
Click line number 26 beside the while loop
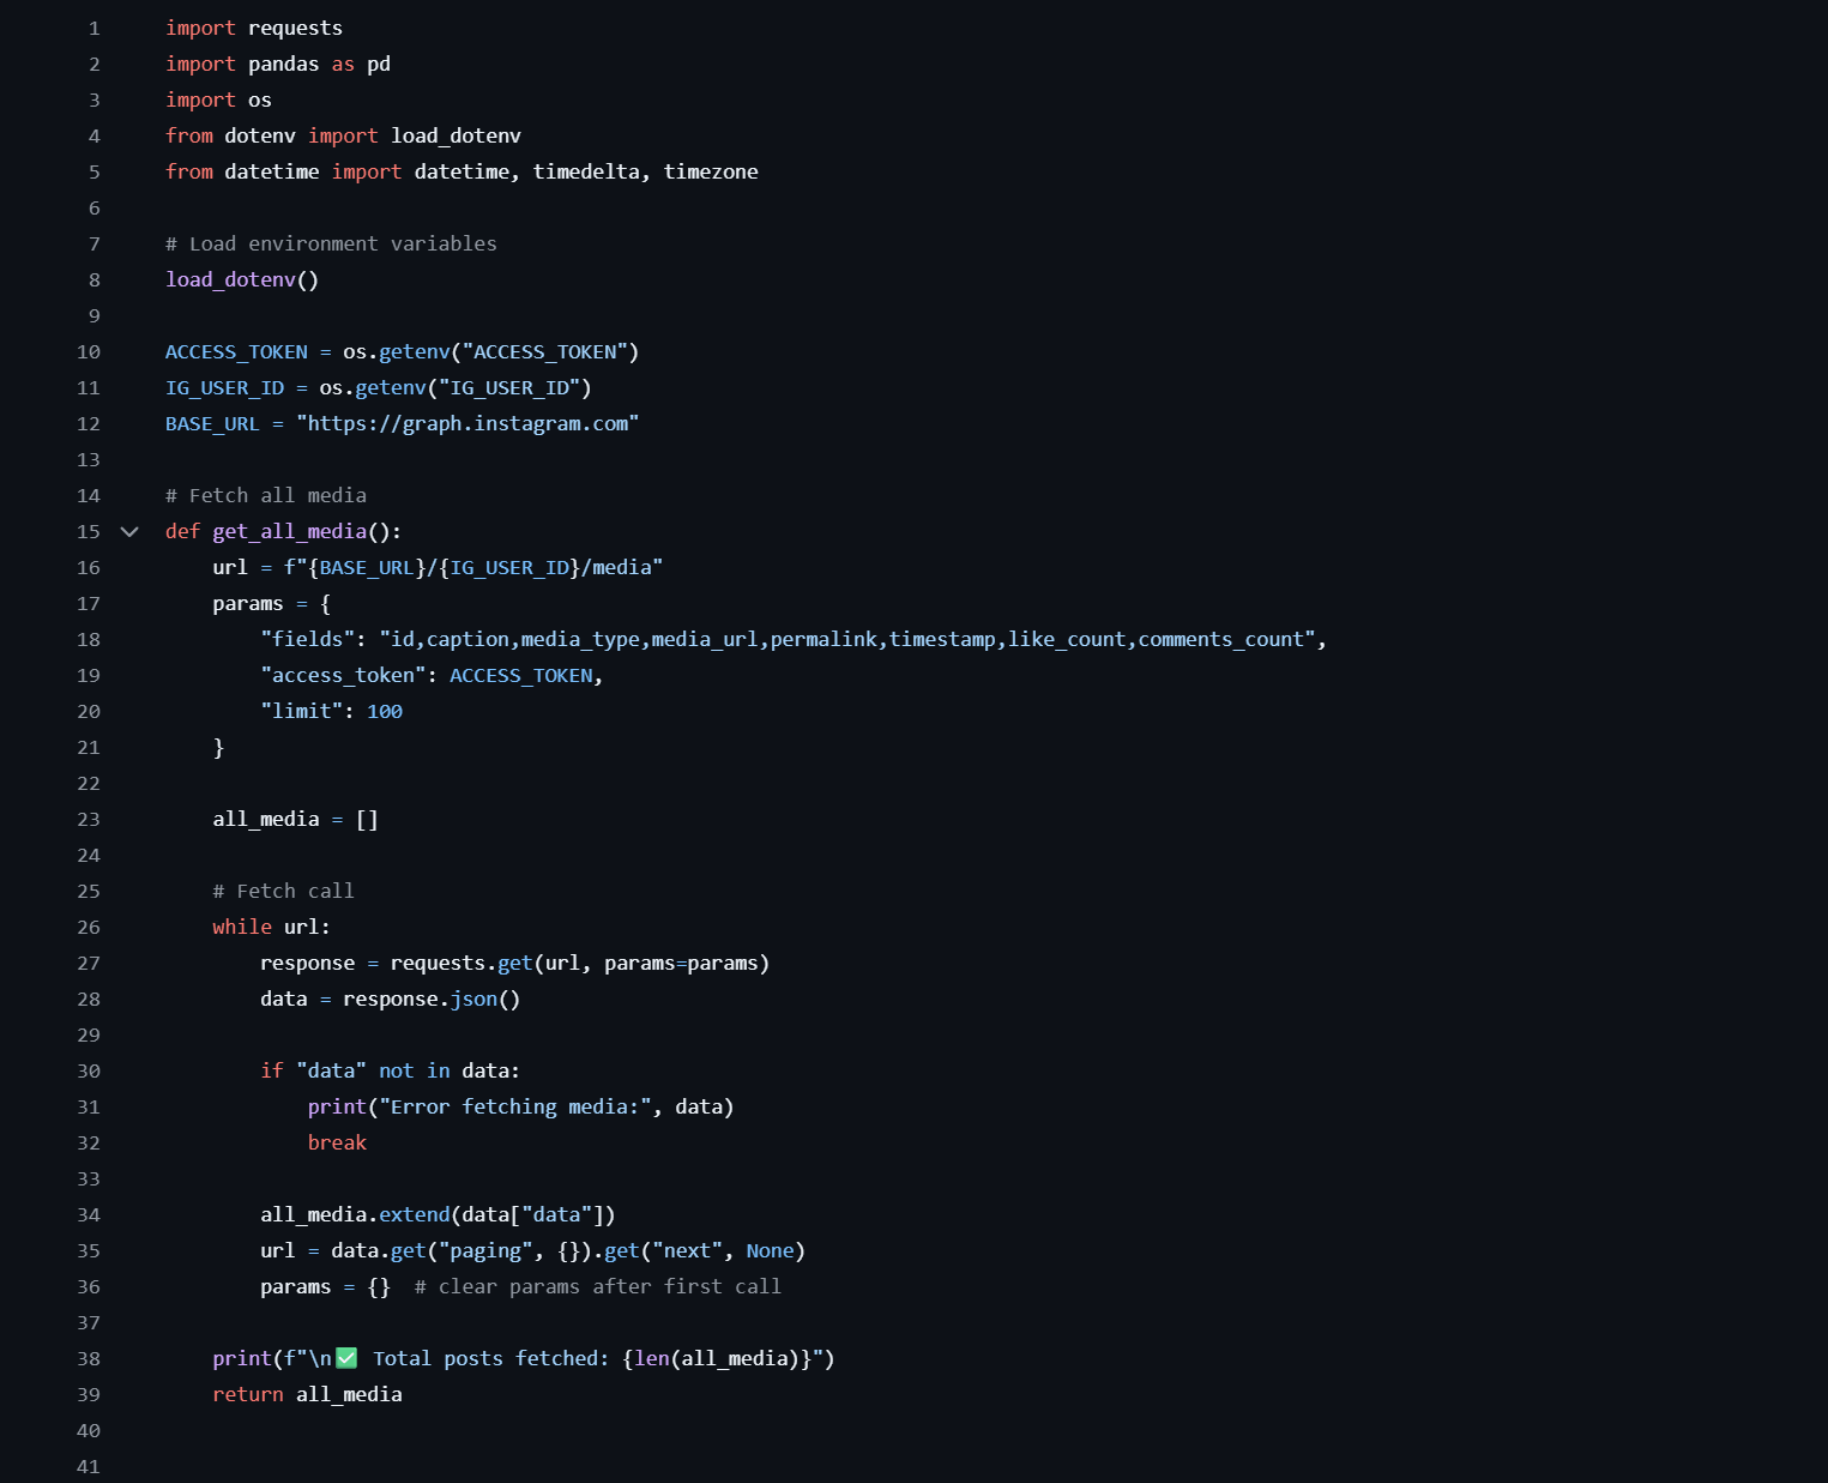pyautogui.click(x=89, y=927)
